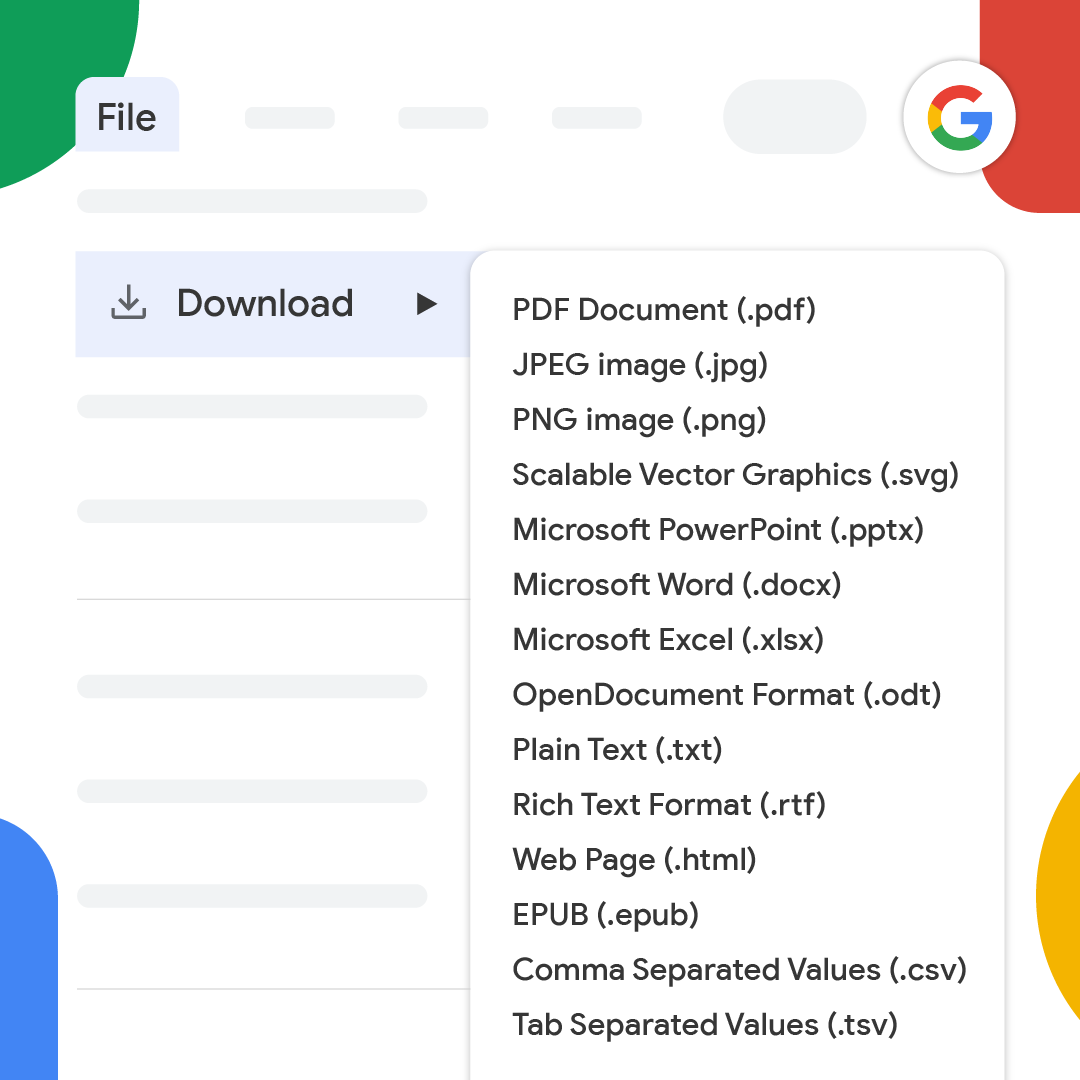This screenshot has width=1080, height=1080.
Task: Select Microsoft Excel (.xlsx) option
Action: pyautogui.click(x=667, y=640)
